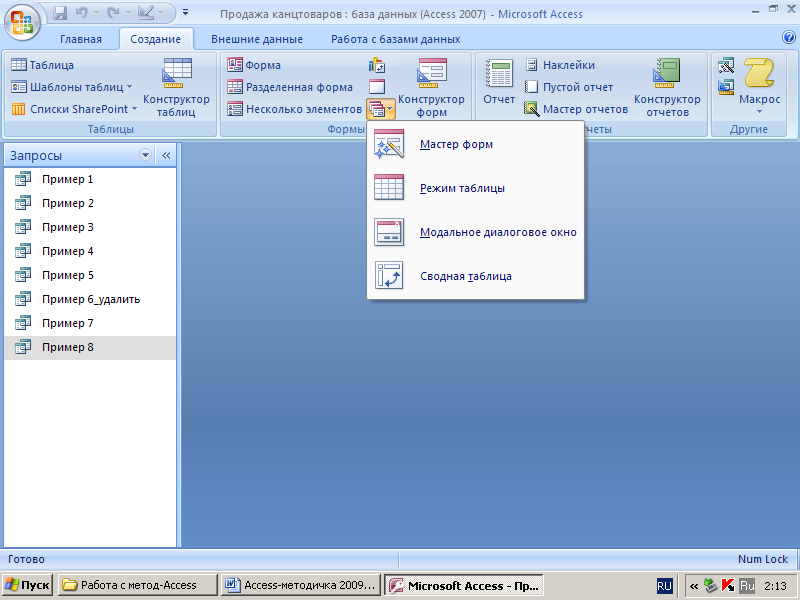
Task: Click the query wizard icon in Другие
Action: (726, 65)
